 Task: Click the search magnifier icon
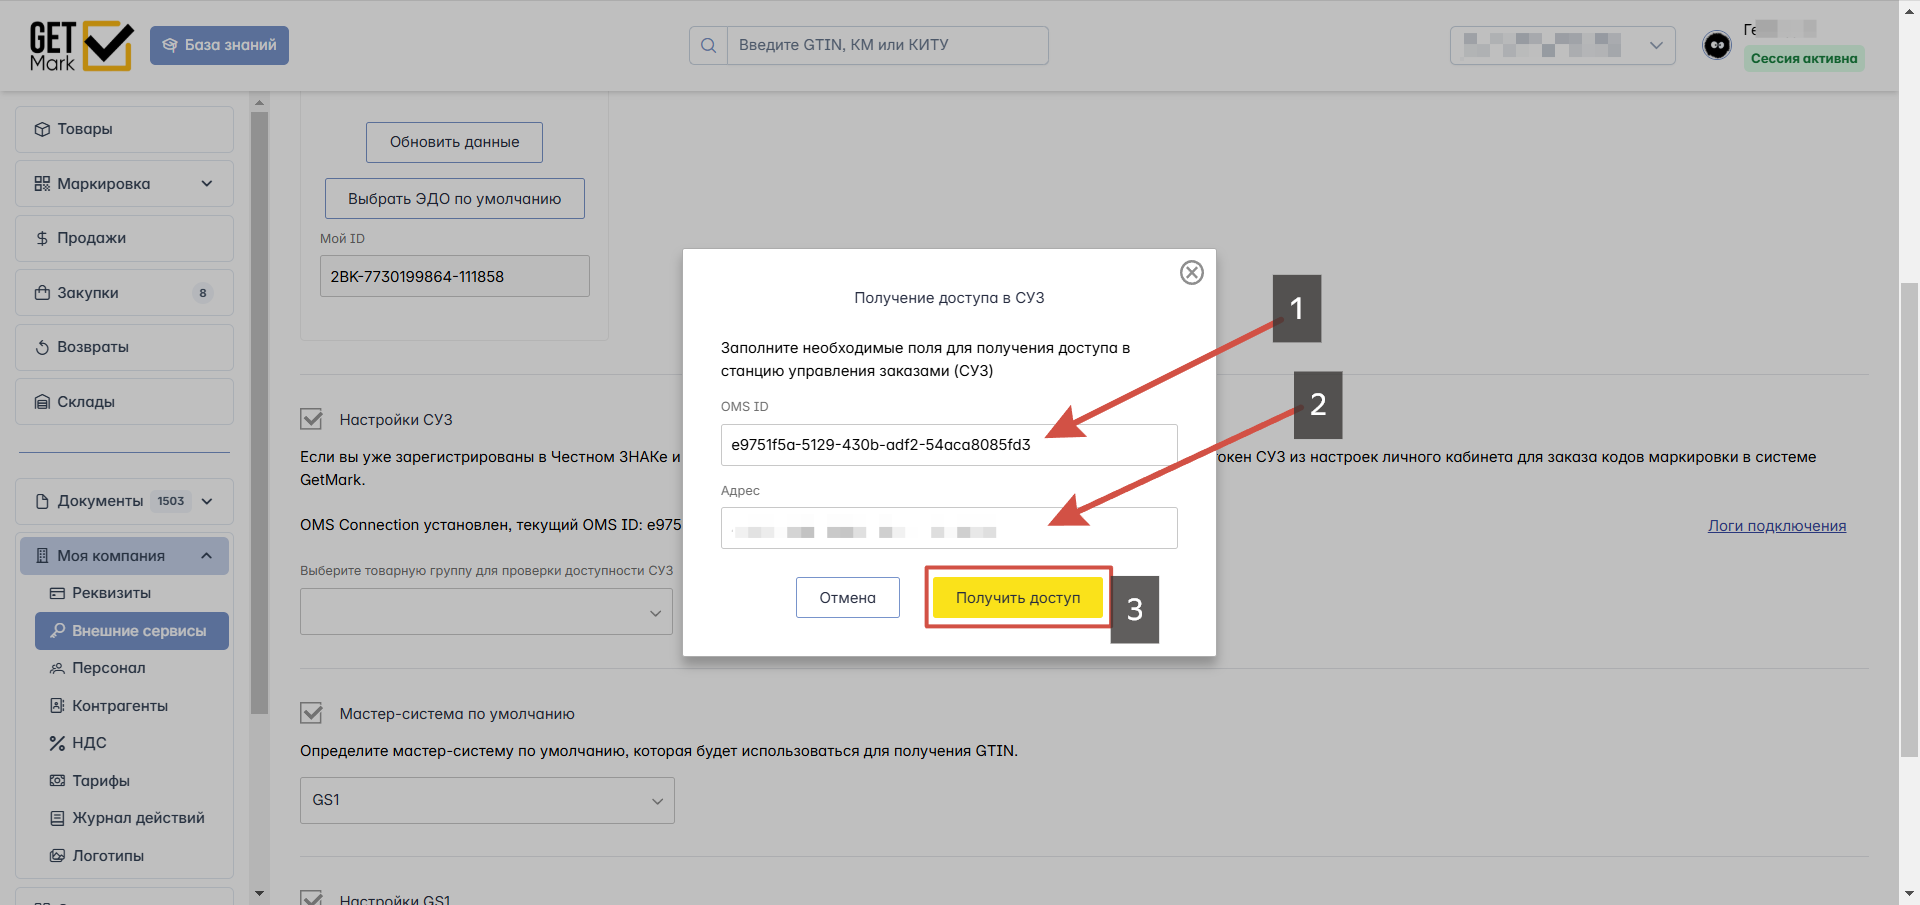tap(708, 45)
